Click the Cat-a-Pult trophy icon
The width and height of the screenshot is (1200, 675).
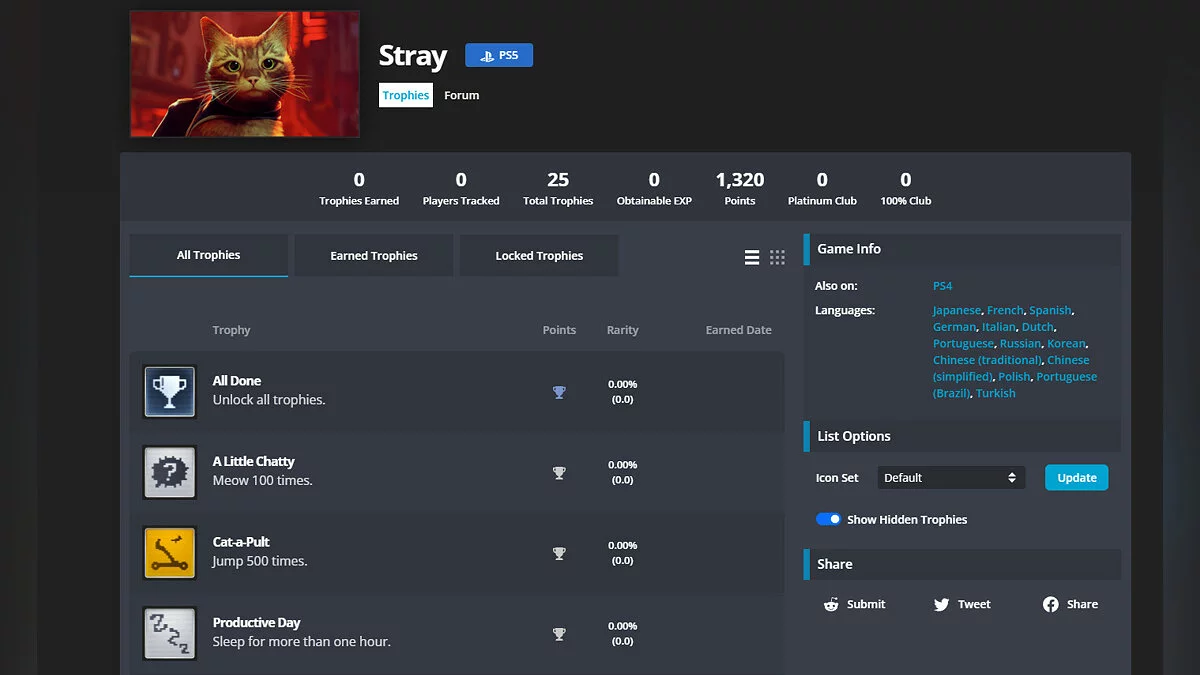169,552
